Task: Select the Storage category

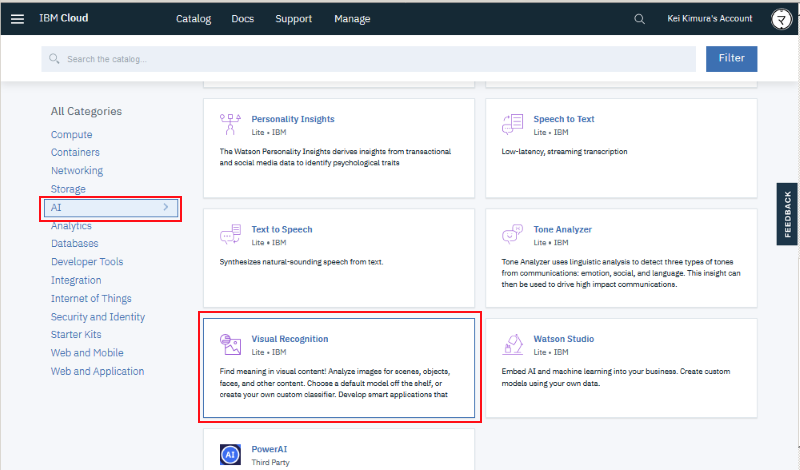Action: pos(68,189)
